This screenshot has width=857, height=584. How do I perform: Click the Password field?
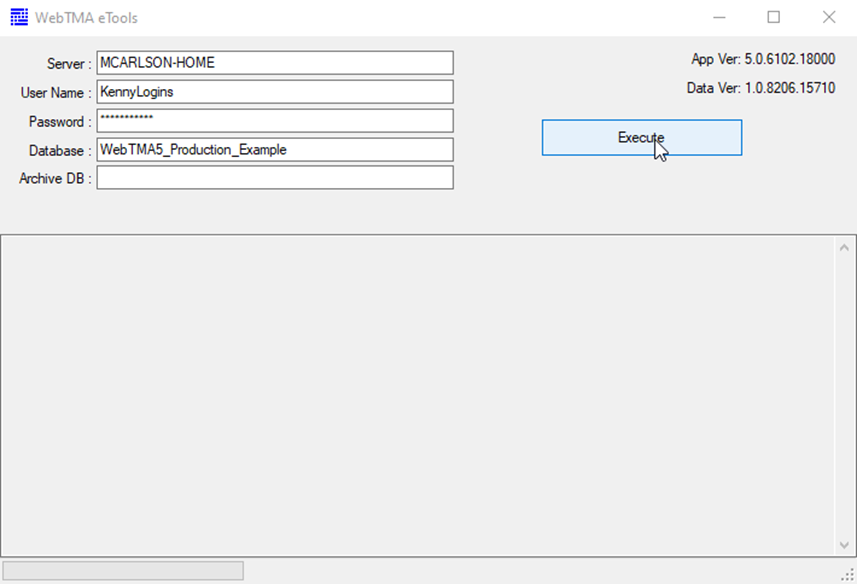coord(273,120)
